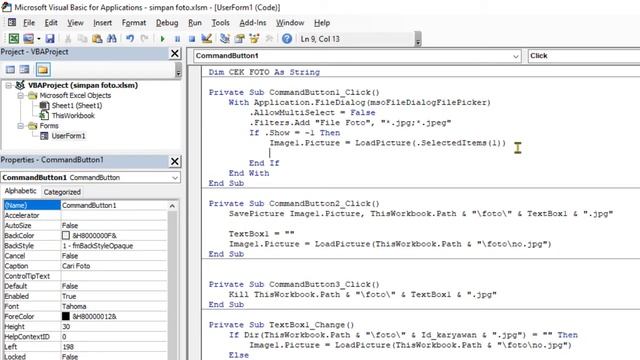Image resolution: width=640 pixels, height=360 pixels.
Task: Click the ForeColor black color swatch
Action: tap(66, 316)
